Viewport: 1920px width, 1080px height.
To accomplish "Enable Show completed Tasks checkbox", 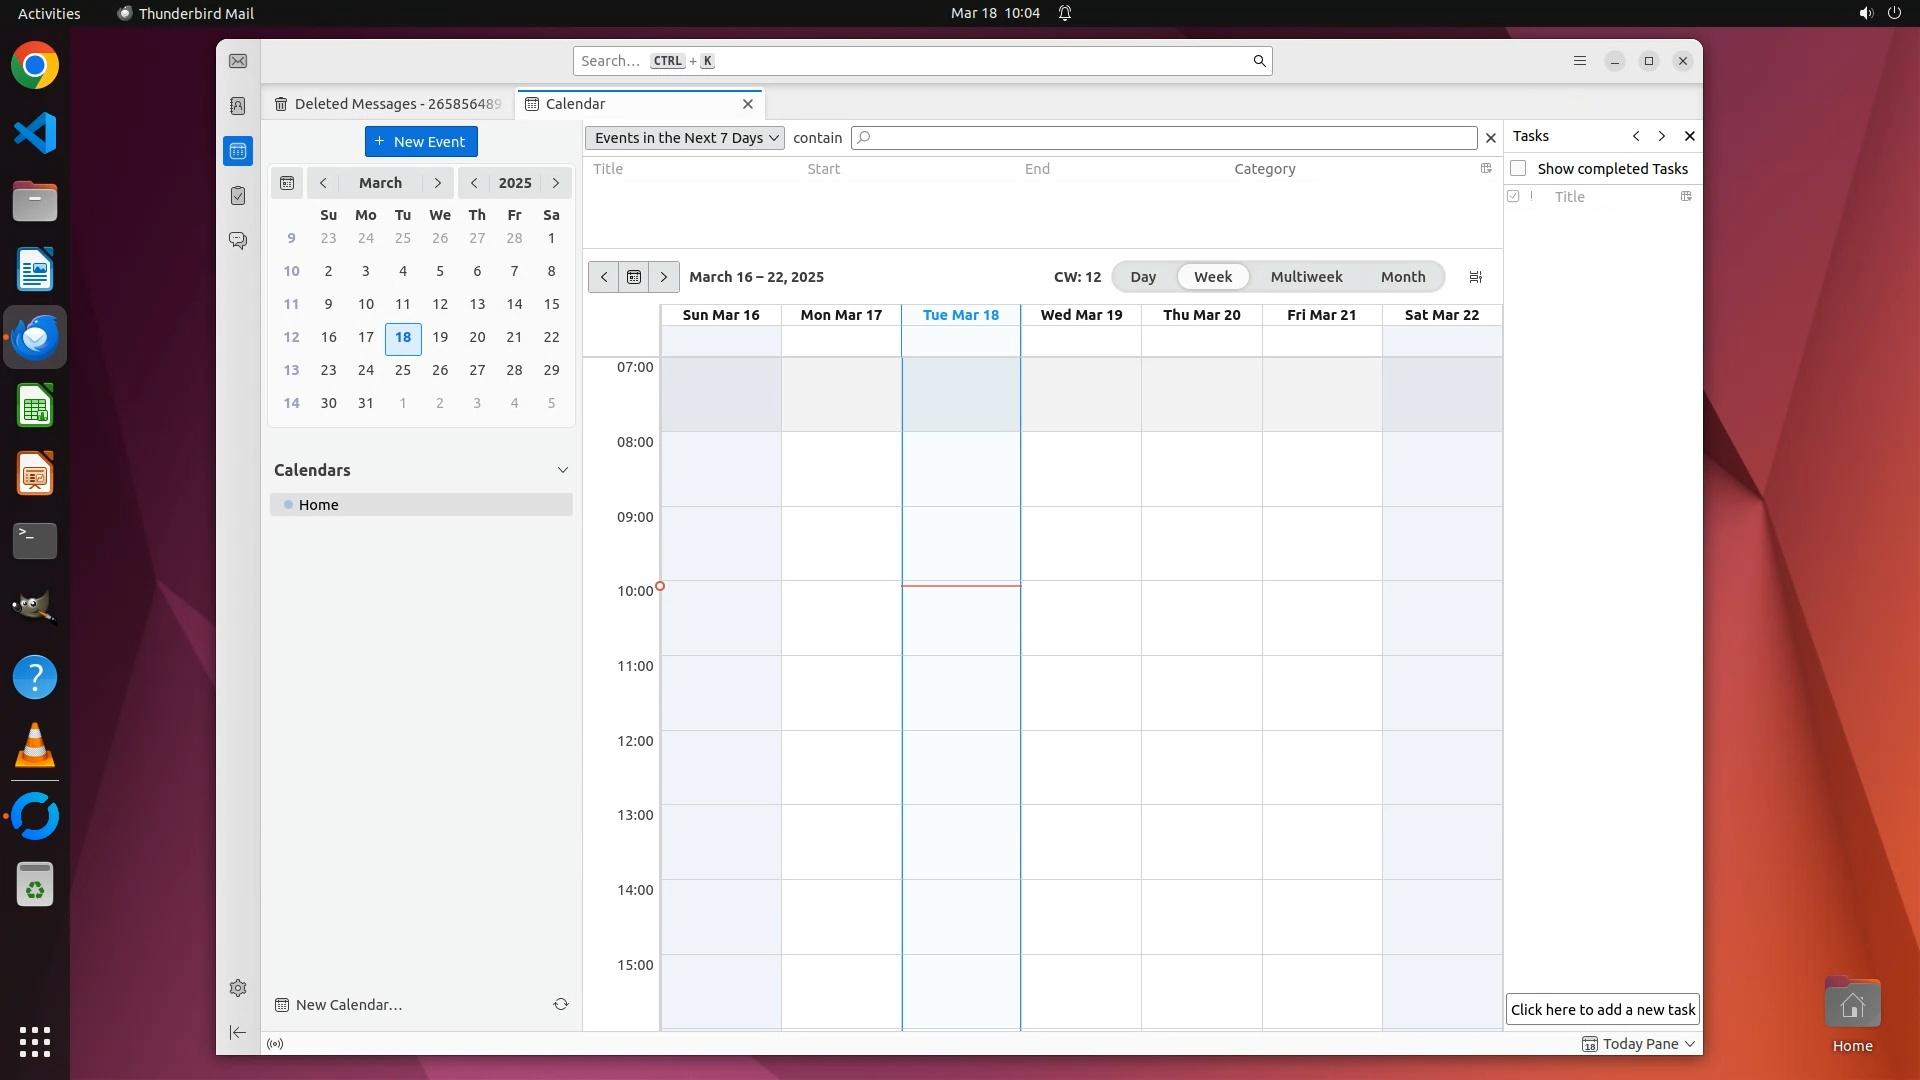I will click(1518, 168).
